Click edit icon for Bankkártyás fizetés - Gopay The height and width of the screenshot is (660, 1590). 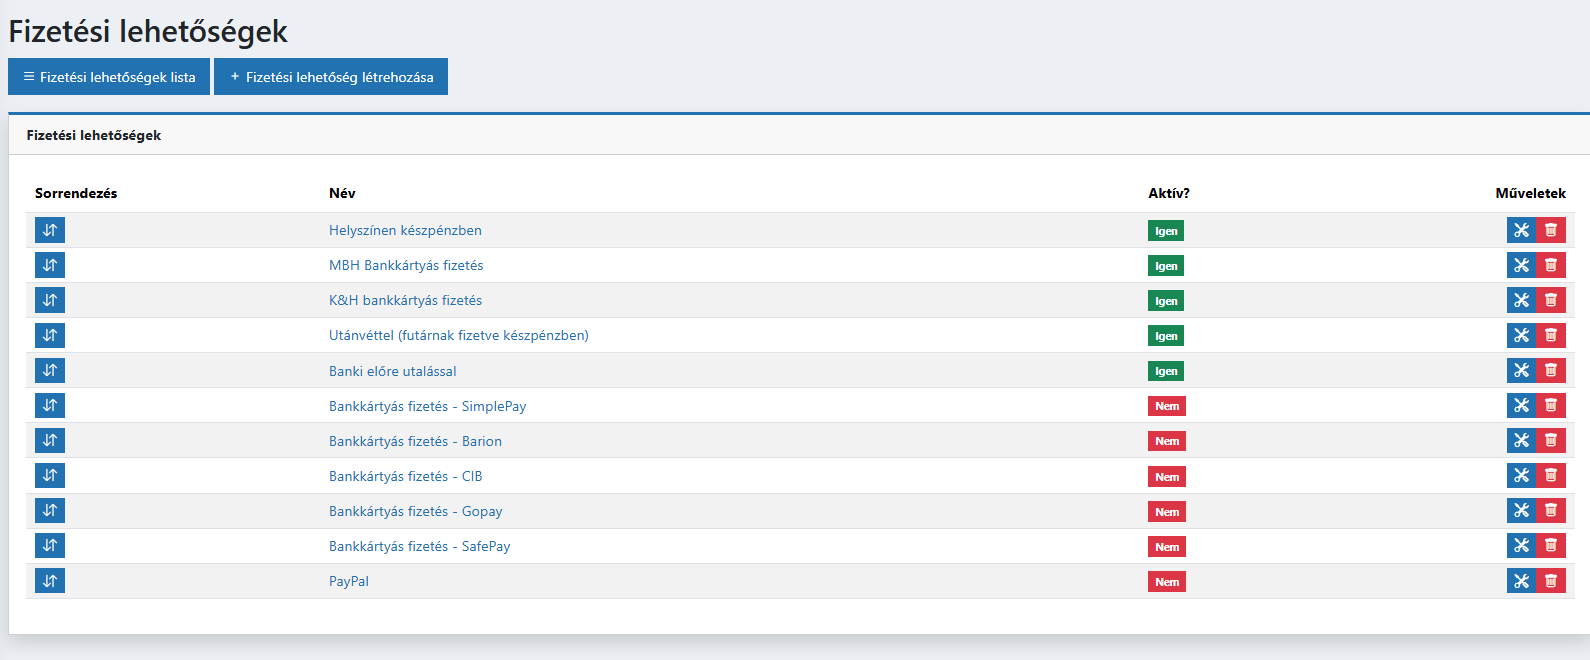[1521, 511]
